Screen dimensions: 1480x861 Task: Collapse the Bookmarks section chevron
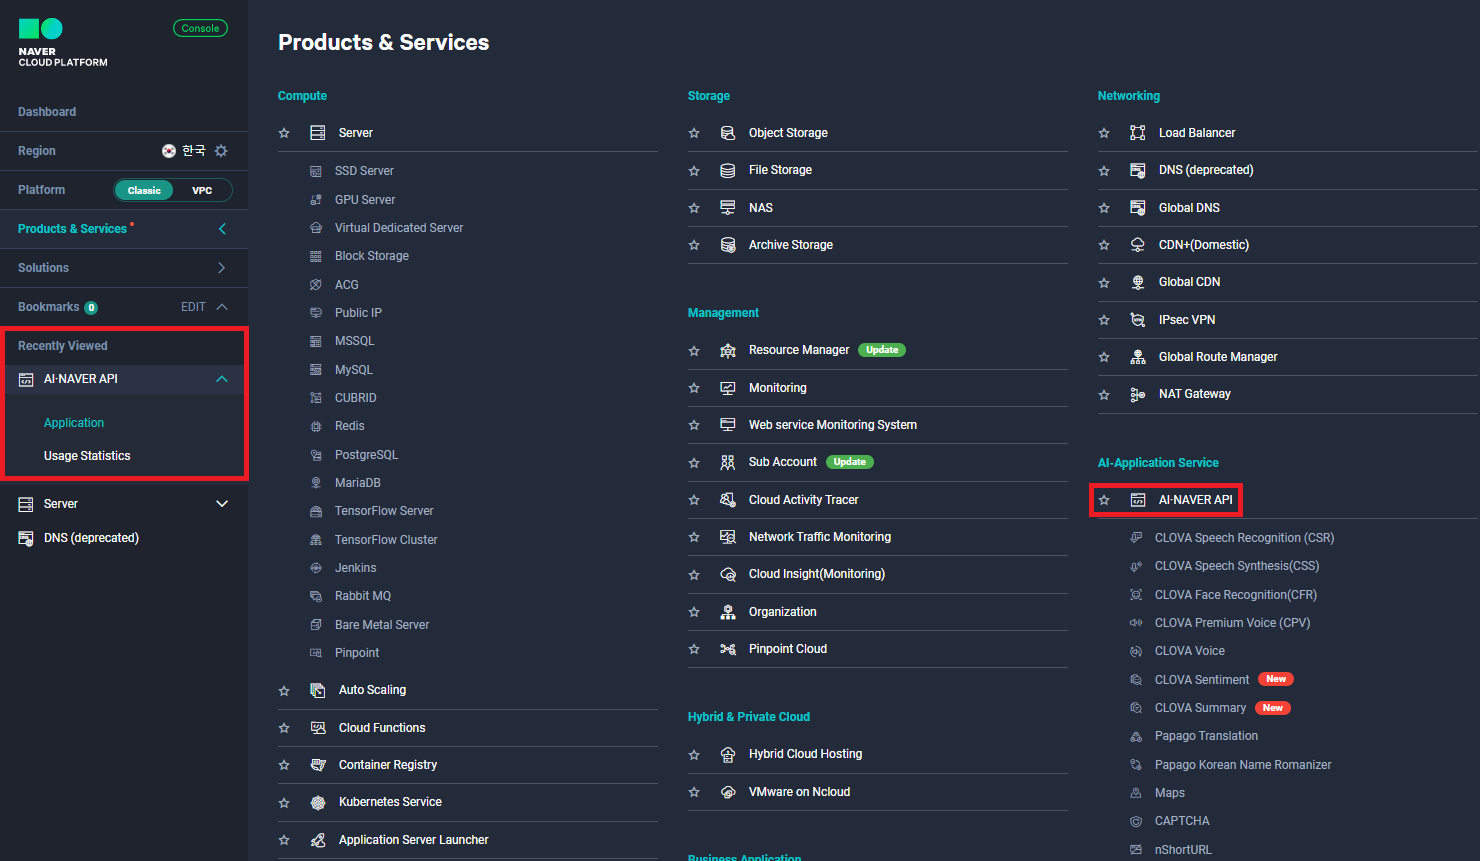[222, 307]
